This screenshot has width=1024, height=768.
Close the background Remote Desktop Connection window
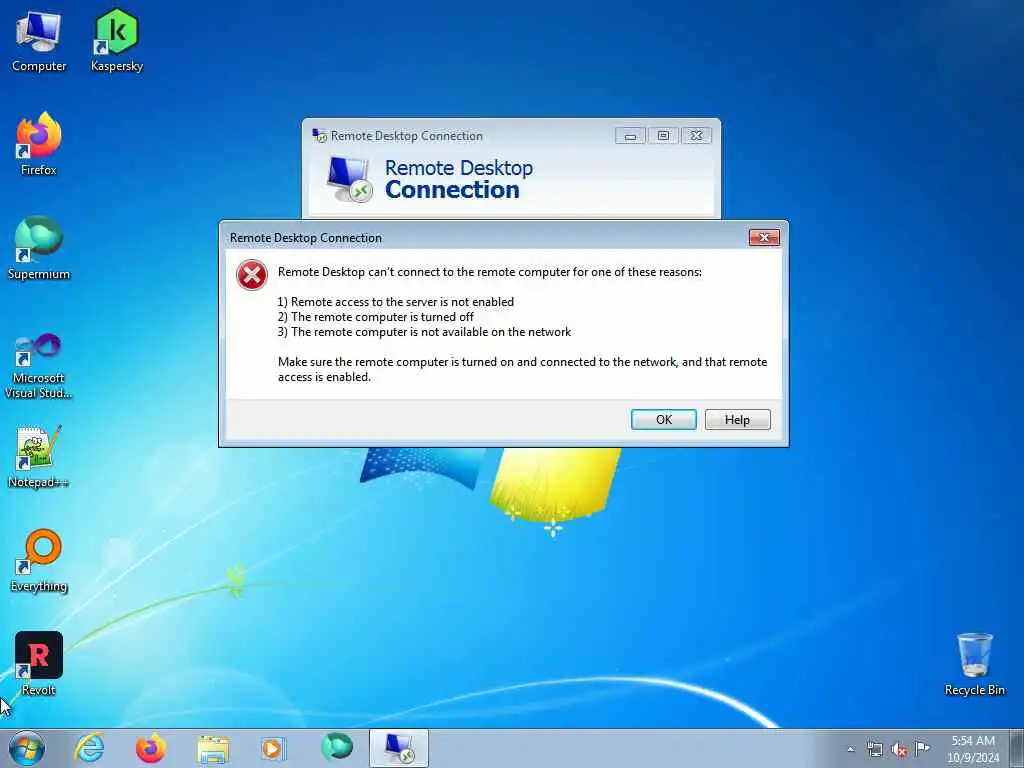696,135
